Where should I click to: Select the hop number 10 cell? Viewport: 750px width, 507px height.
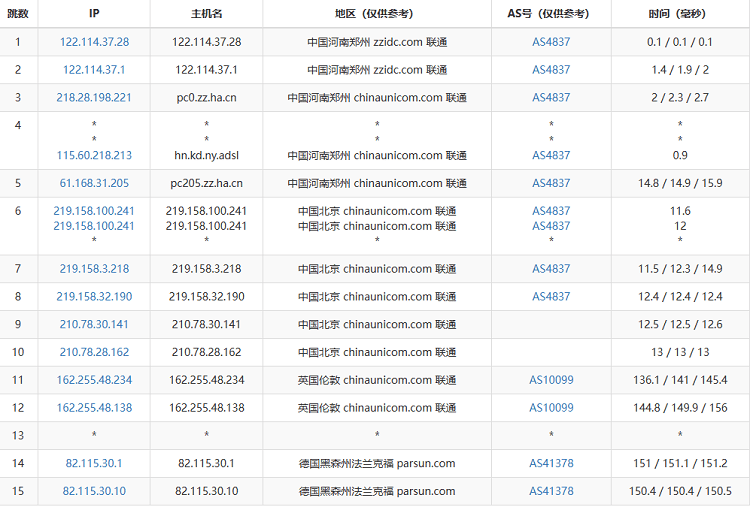coord(18,352)
